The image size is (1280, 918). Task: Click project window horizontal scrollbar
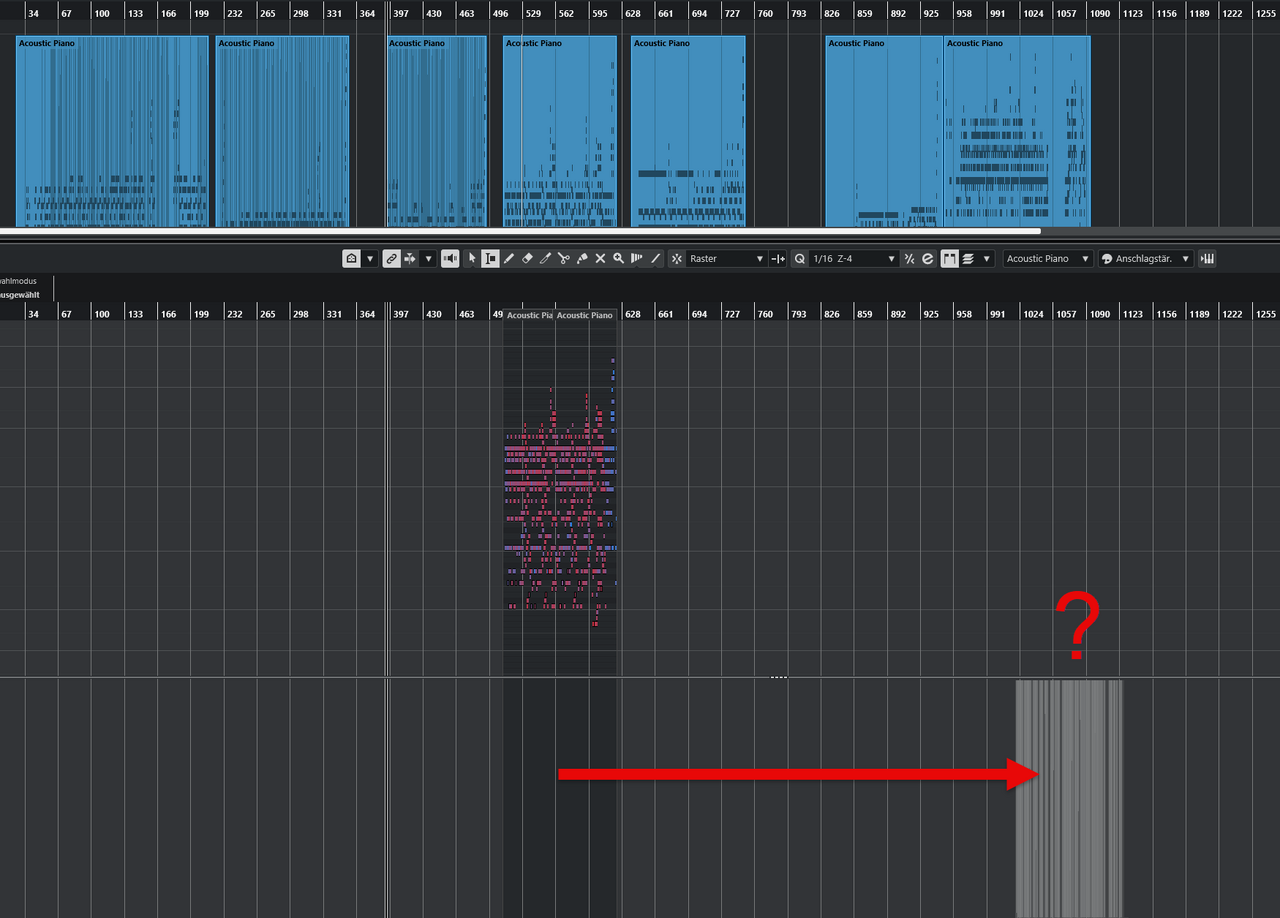click(520, 231)
